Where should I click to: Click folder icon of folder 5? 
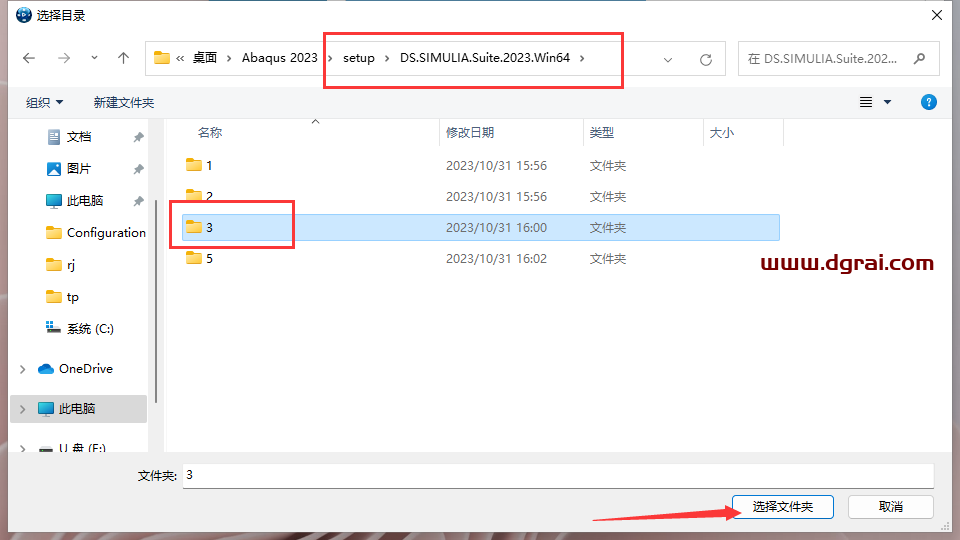(x=193, y=258)
